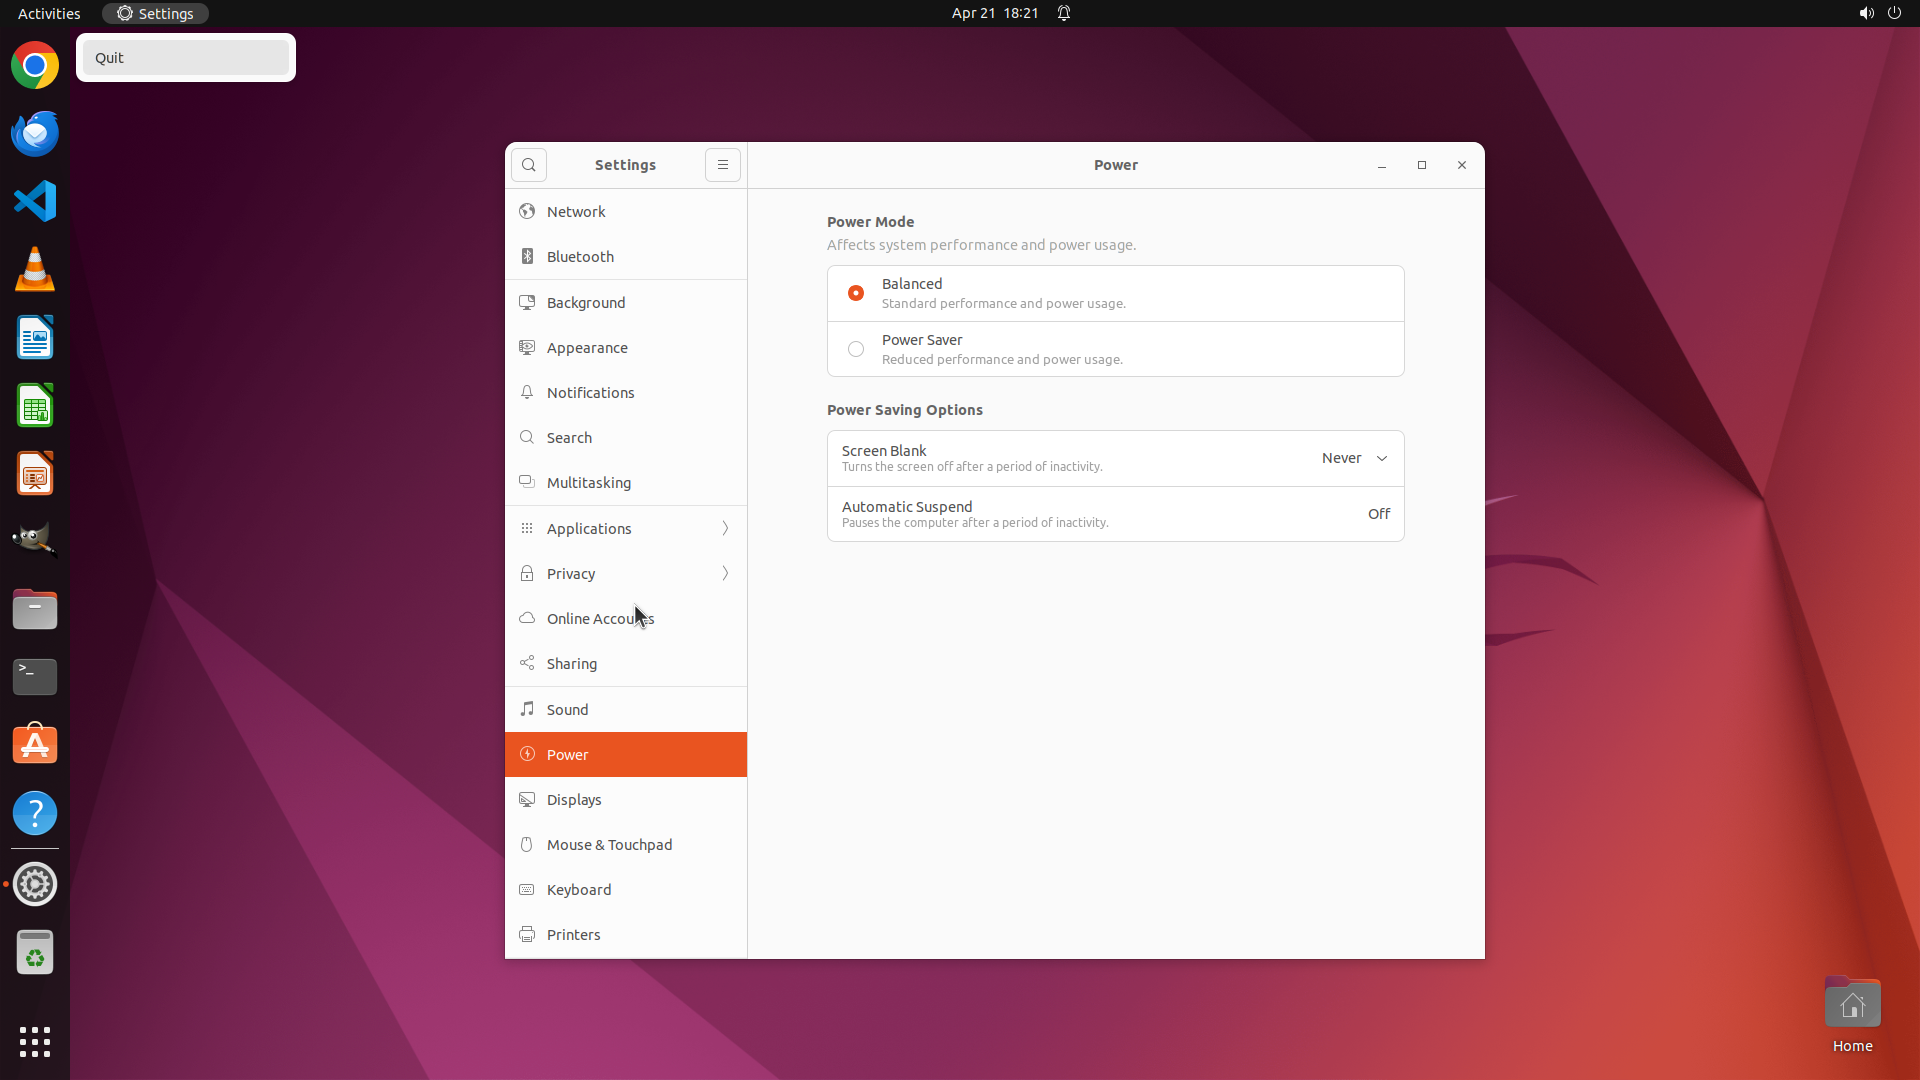Click Activities in the top bar
Viewport: 1920px width, 1080px height.
point(49,13)
